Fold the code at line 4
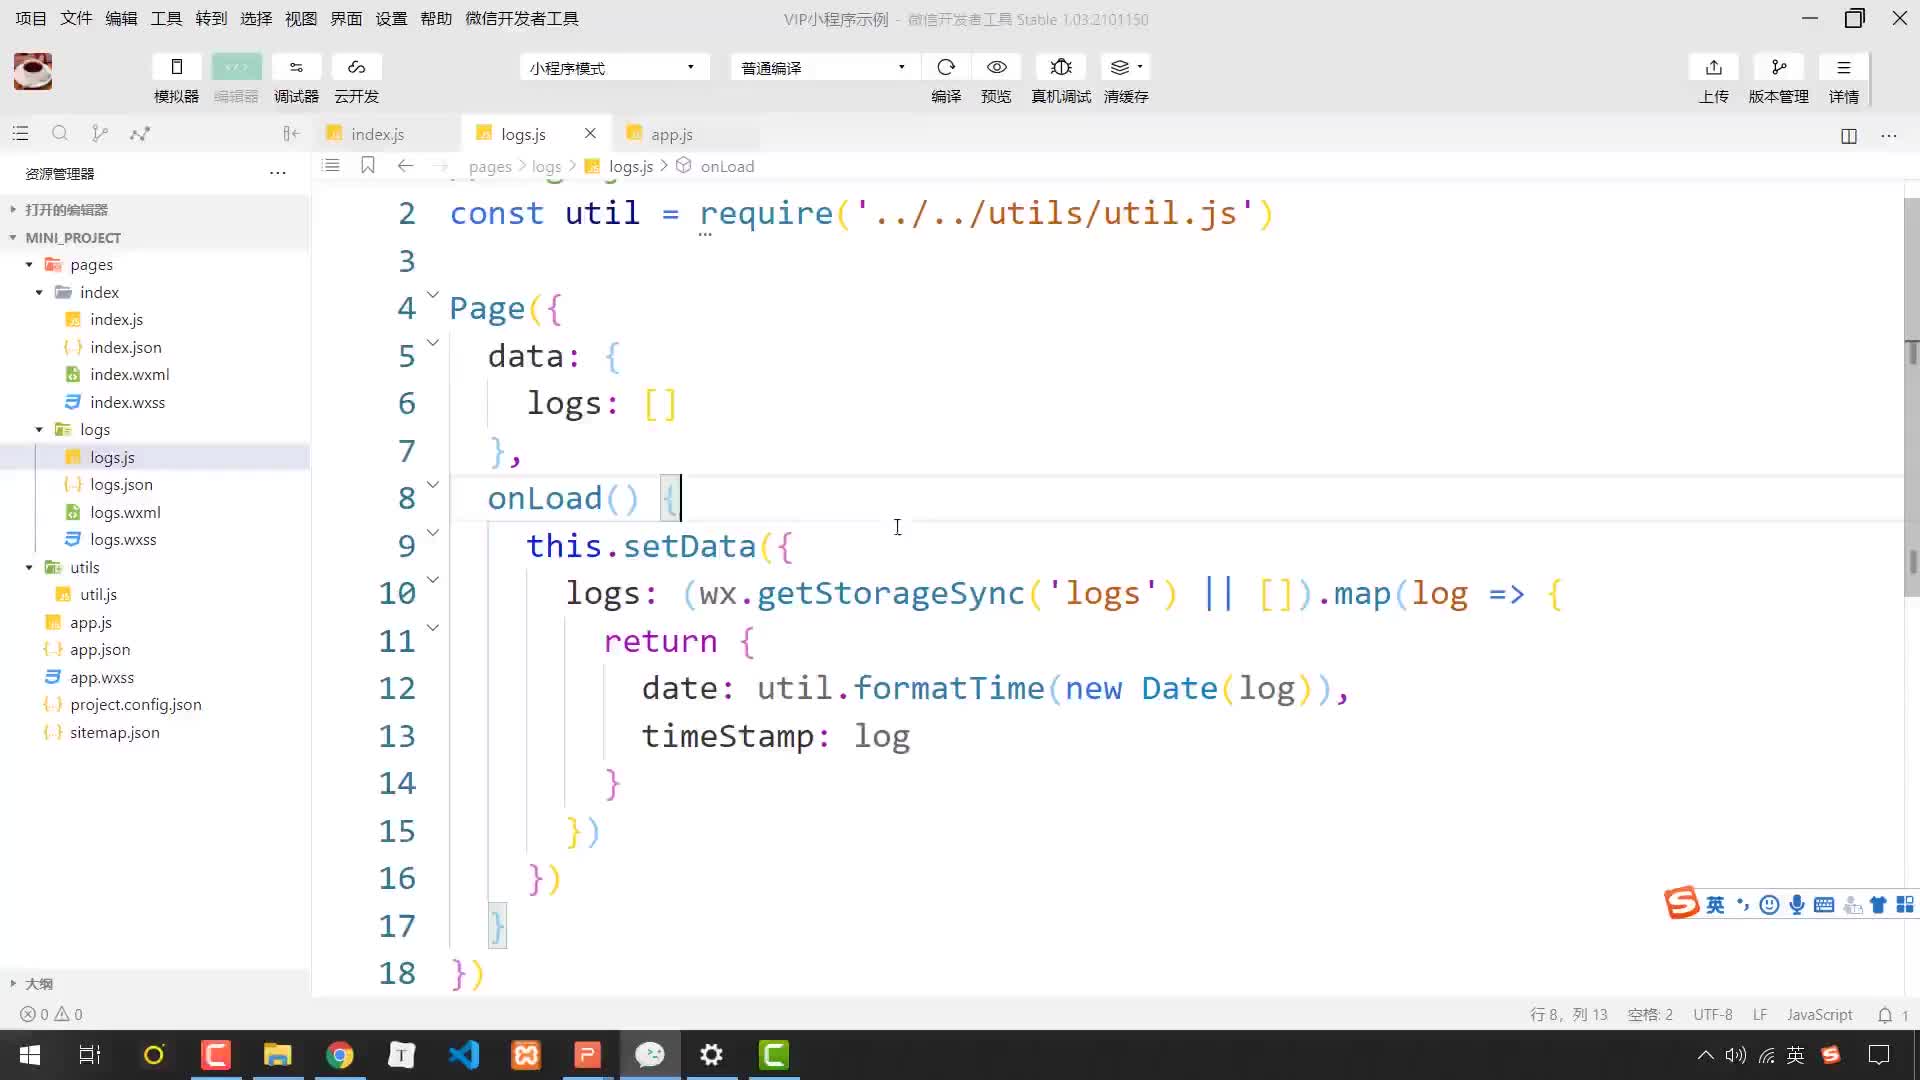The height and width of the screenshot is (1080, 1920). 433,294
